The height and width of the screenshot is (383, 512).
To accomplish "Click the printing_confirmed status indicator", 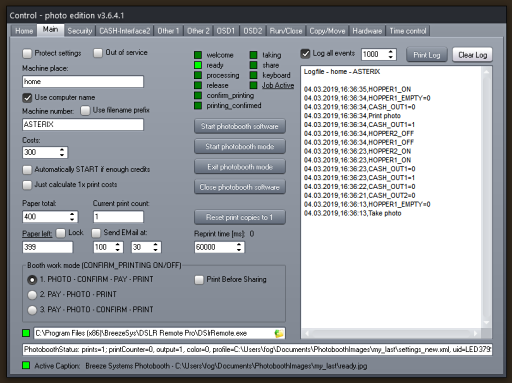I will [x=198, y=106].
